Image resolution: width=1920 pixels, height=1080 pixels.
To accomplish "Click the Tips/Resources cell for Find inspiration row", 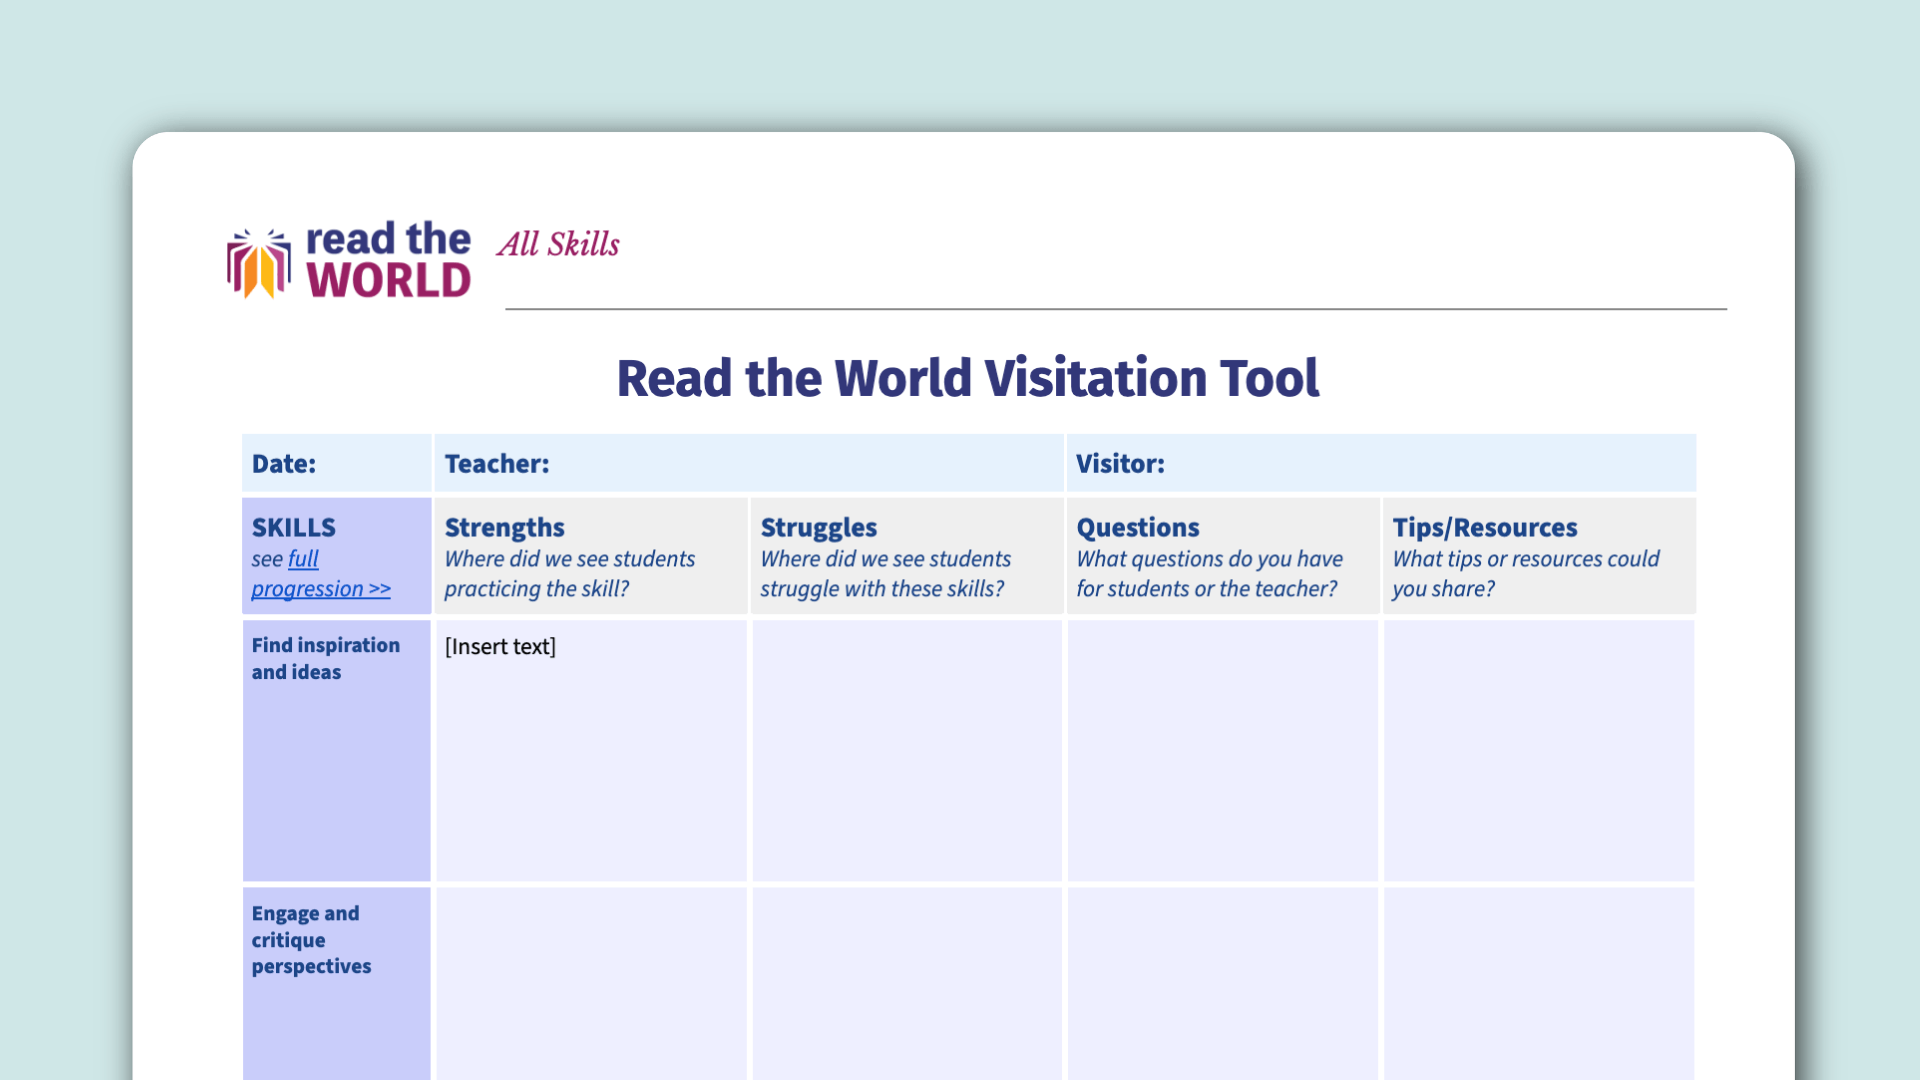I will coord(1538,750).
